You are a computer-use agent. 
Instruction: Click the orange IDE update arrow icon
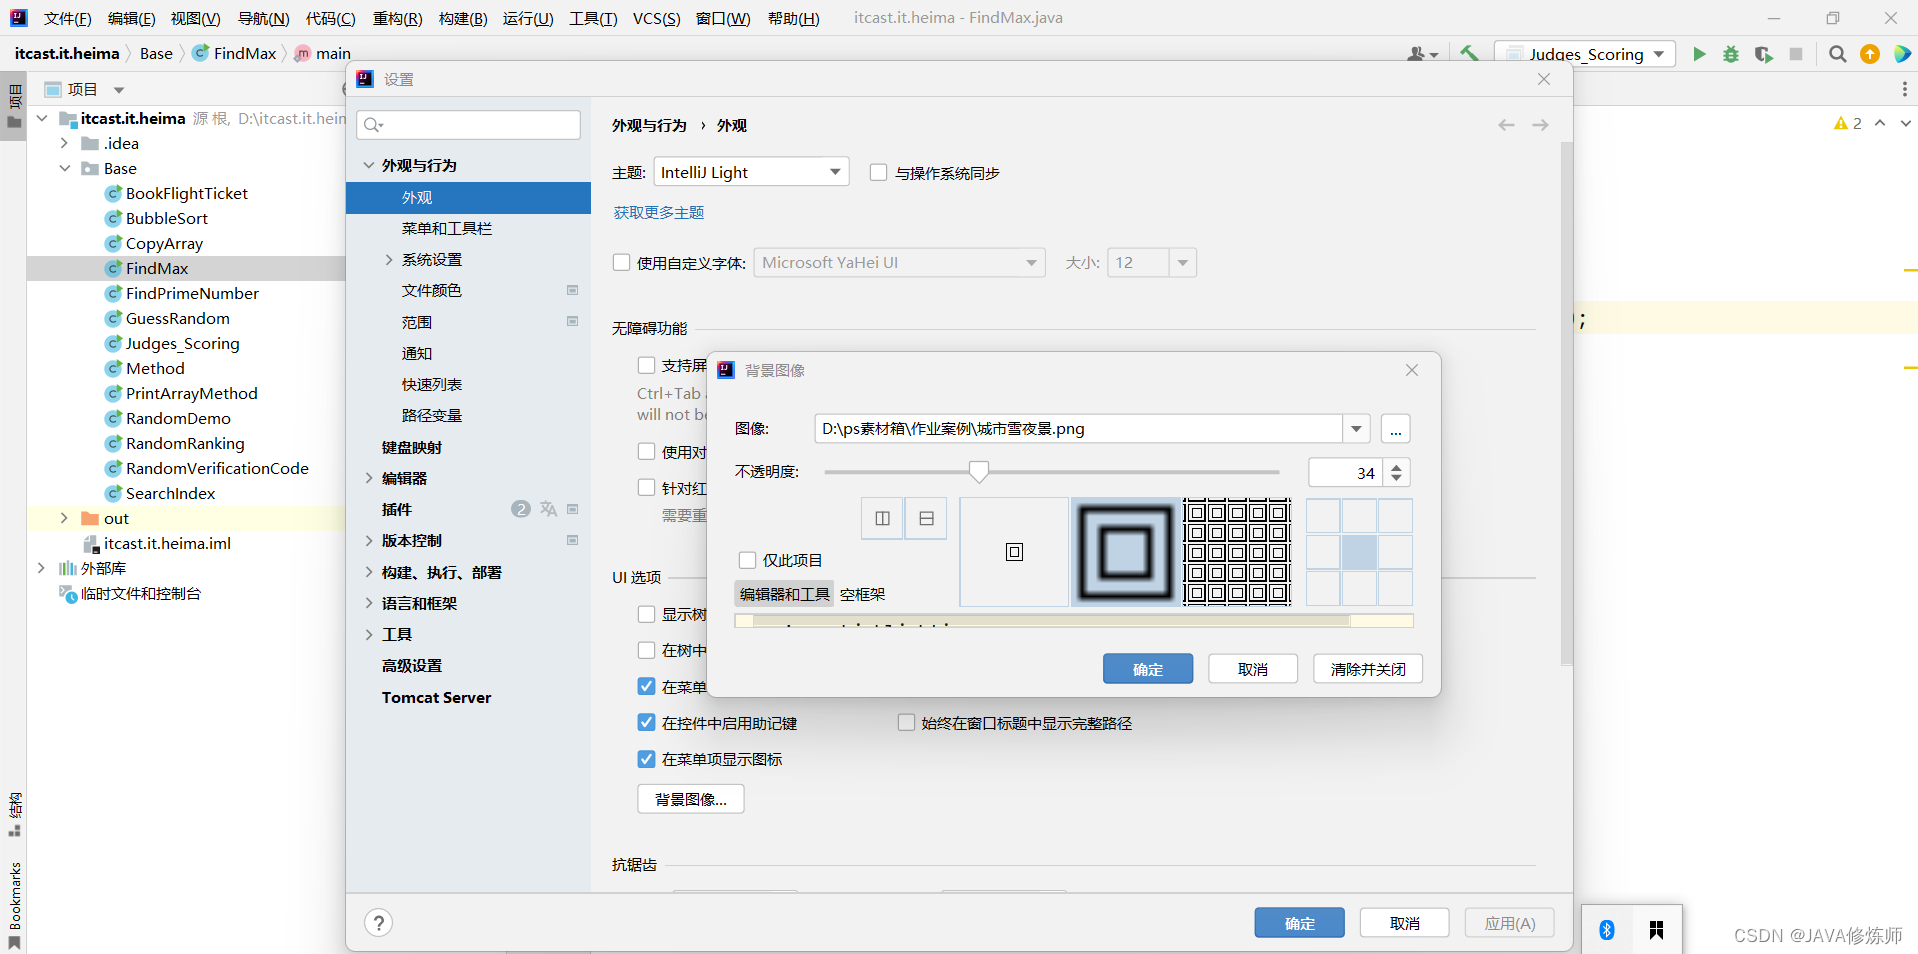pyautogui.click(x=1870, y=54)
